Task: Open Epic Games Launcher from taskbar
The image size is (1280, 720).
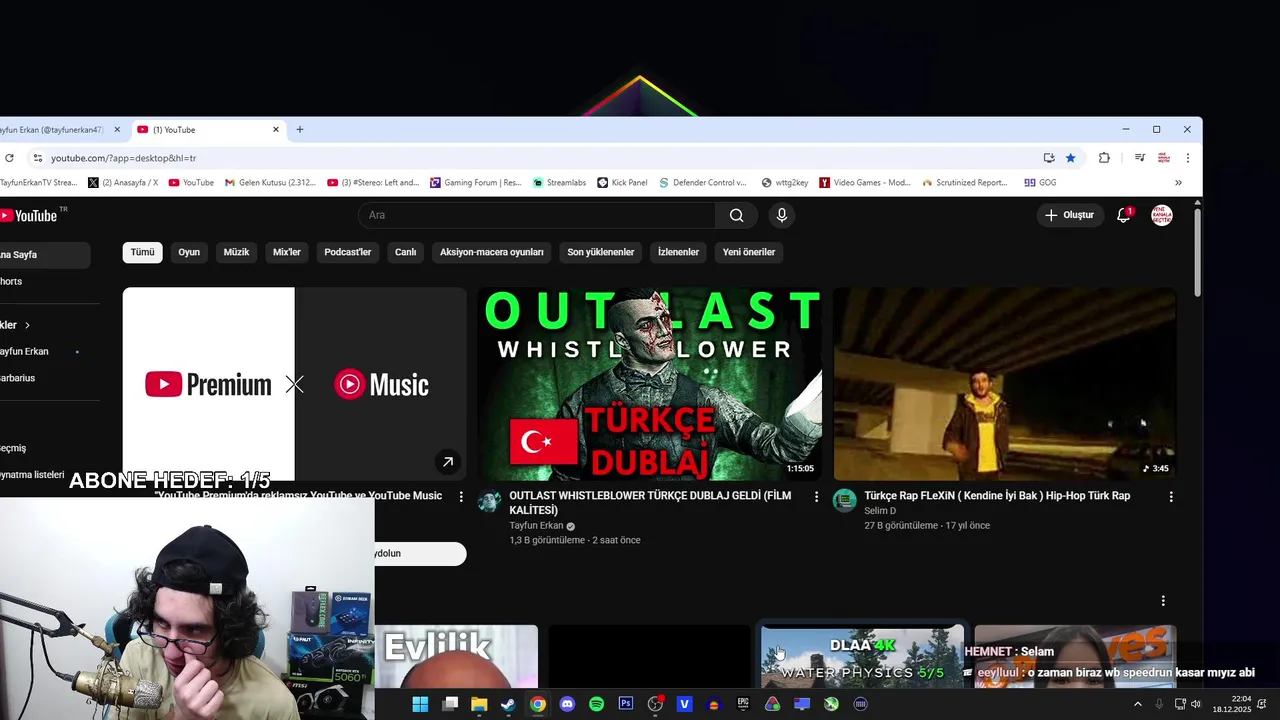Action: (x=743, y=704)
